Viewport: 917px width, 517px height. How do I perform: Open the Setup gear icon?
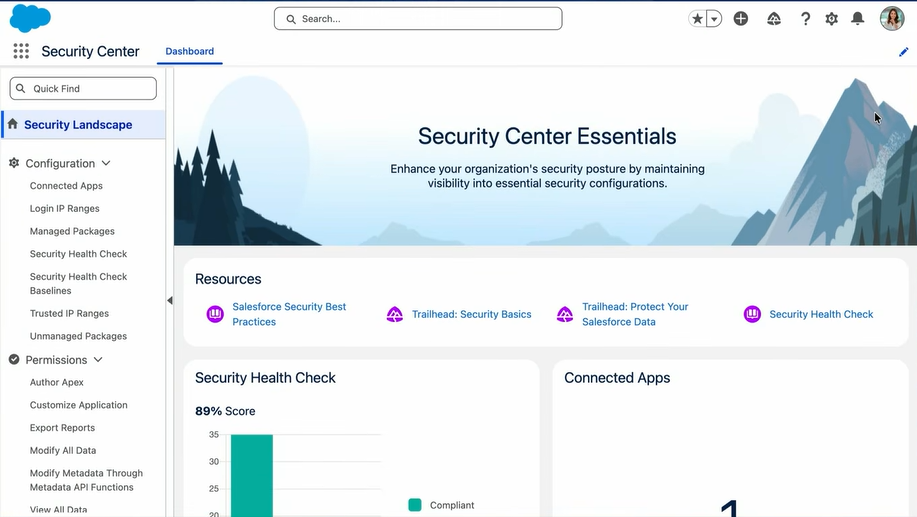pos(831,19)
